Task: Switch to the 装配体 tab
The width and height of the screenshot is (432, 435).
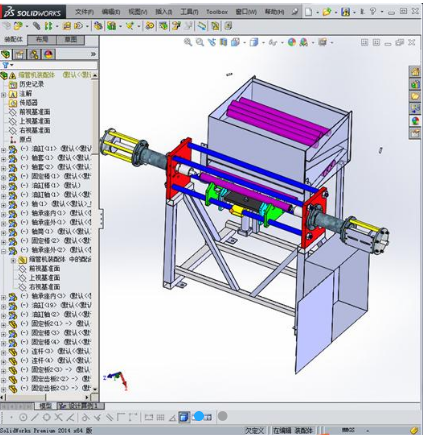Action: [13, 40]
